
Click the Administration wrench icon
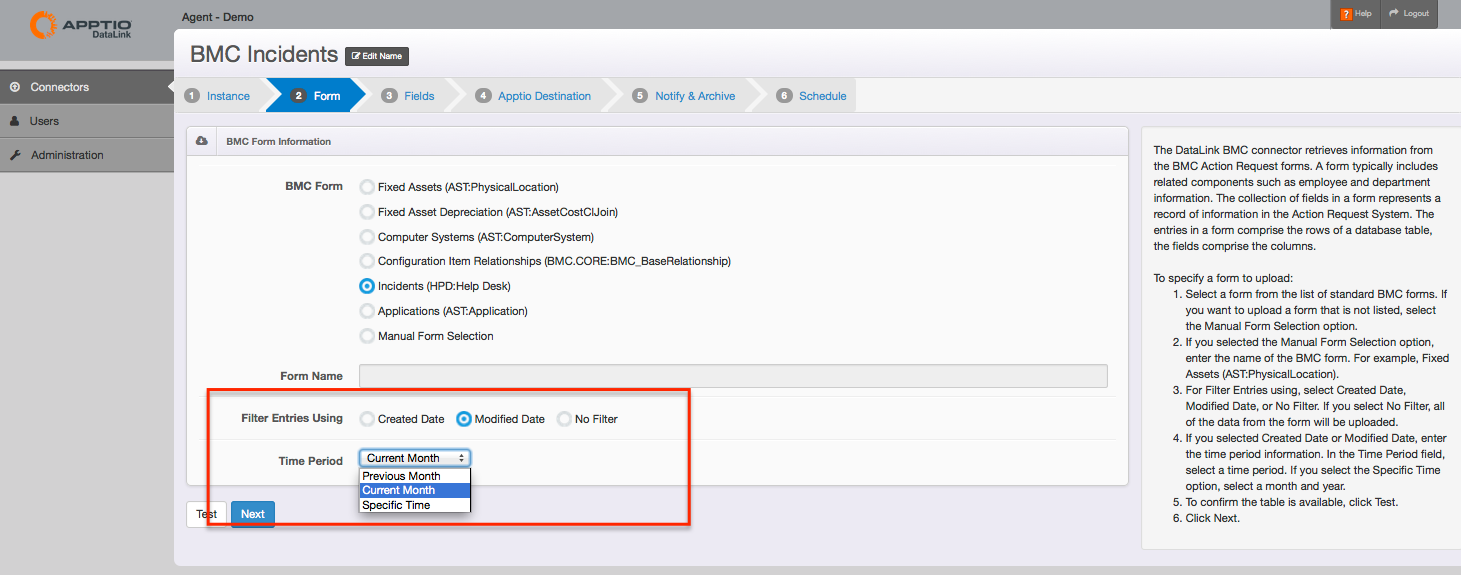coord(15,155)
